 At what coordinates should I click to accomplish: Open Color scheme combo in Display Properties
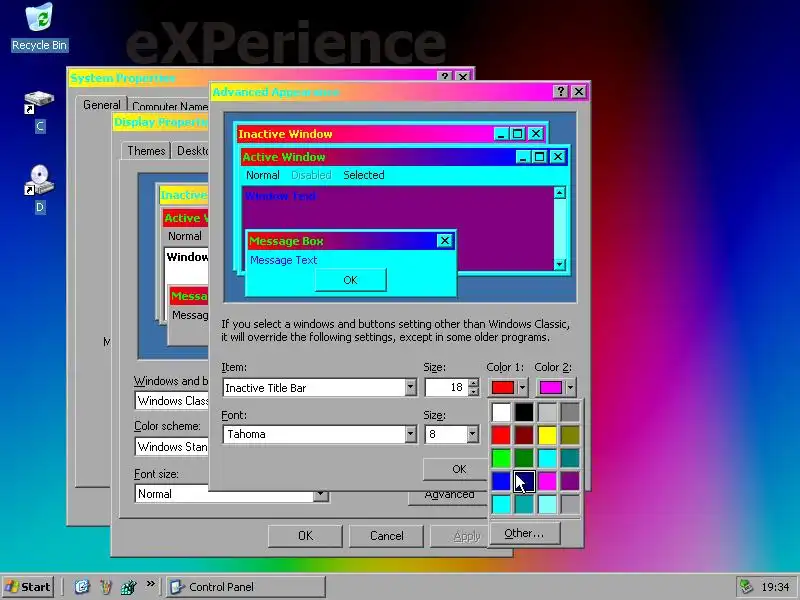(171, 447)
